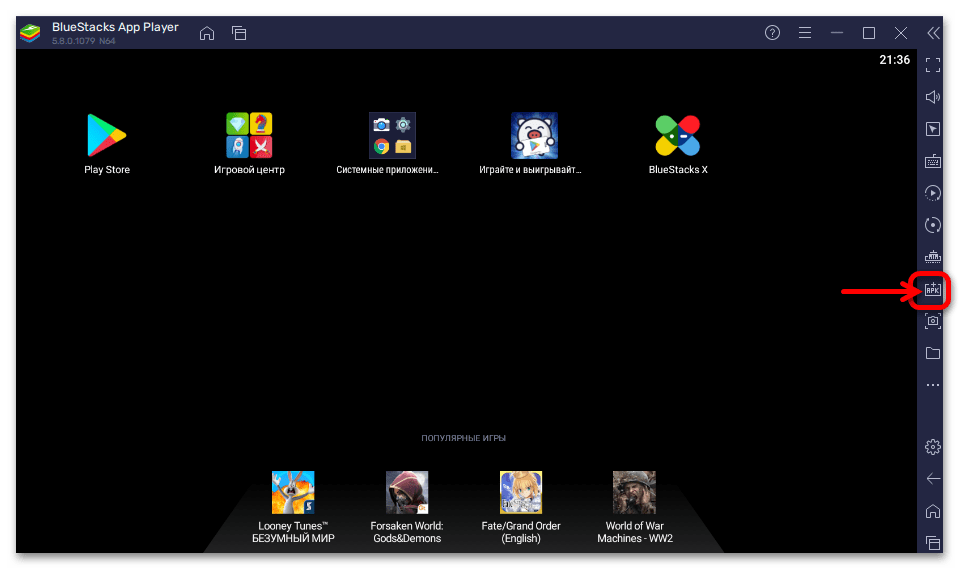Image resolution: width=959 pixels, height=569 pixels.
Task: Open Looney Tunes БЕЗУМНЫЙ МИР game
Action: point(293,492)
